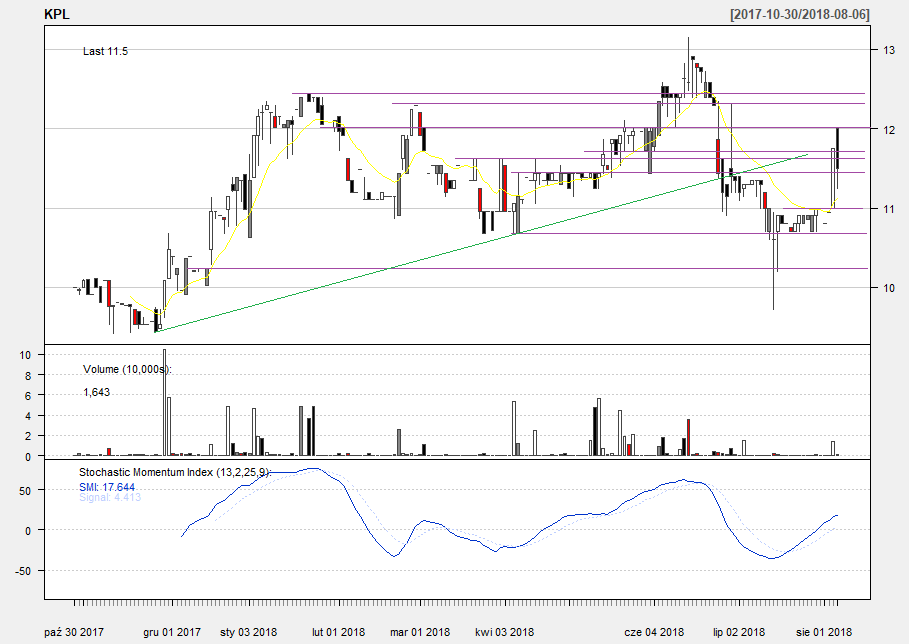This screenshot has width=909, height=644.
Task: Click the volume axis label 10
Action: pos(25,355)
